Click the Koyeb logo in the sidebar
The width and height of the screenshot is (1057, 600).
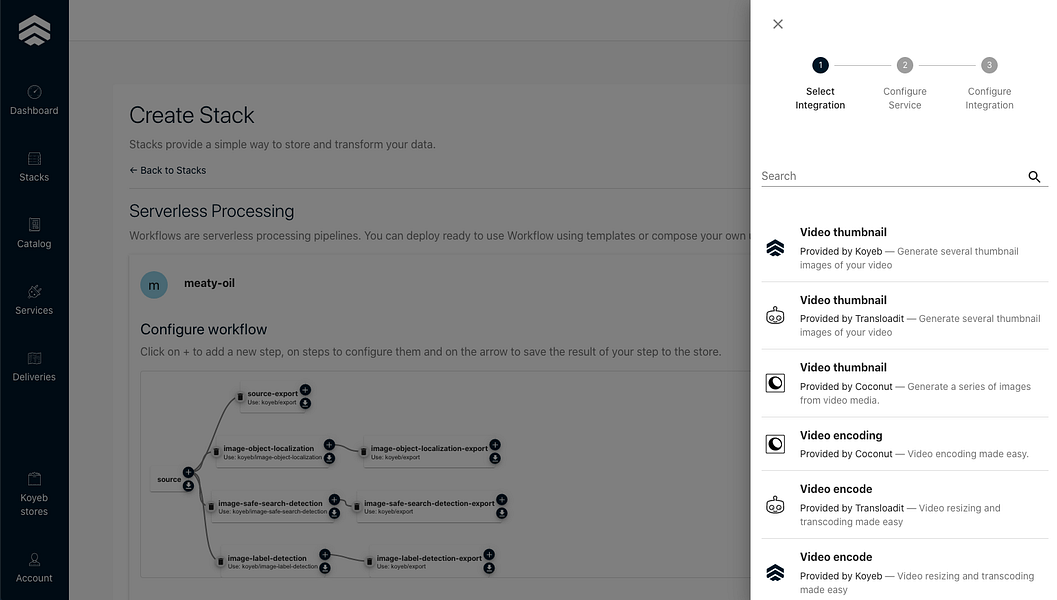point(34,31)
